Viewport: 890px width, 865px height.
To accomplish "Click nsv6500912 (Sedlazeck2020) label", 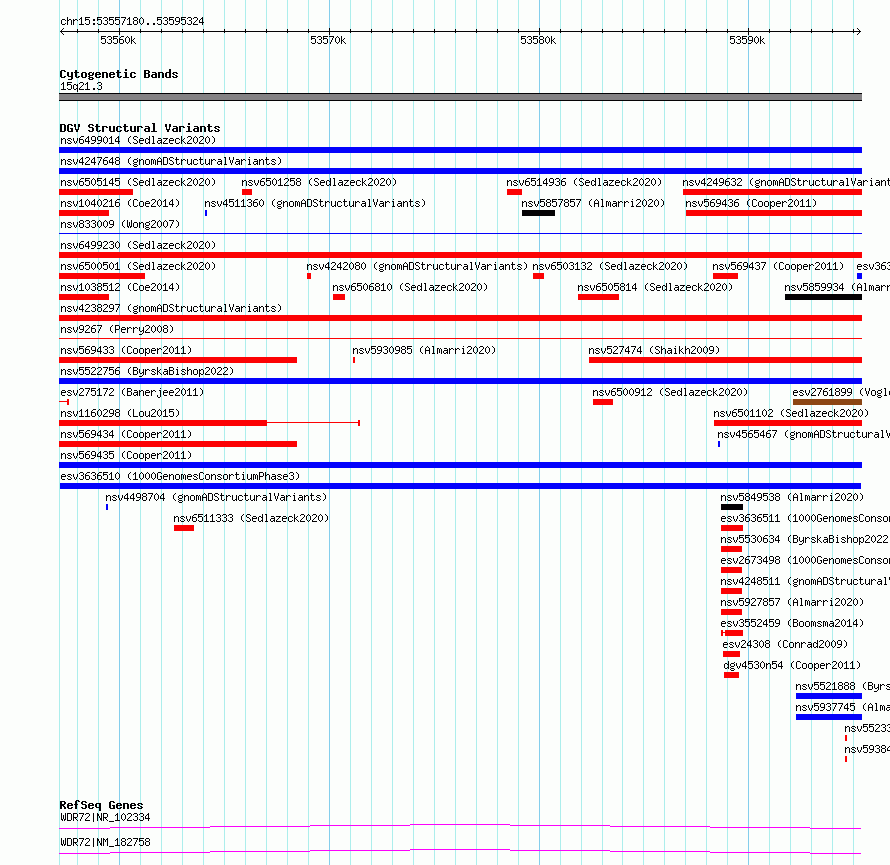I will pos(670,392).
